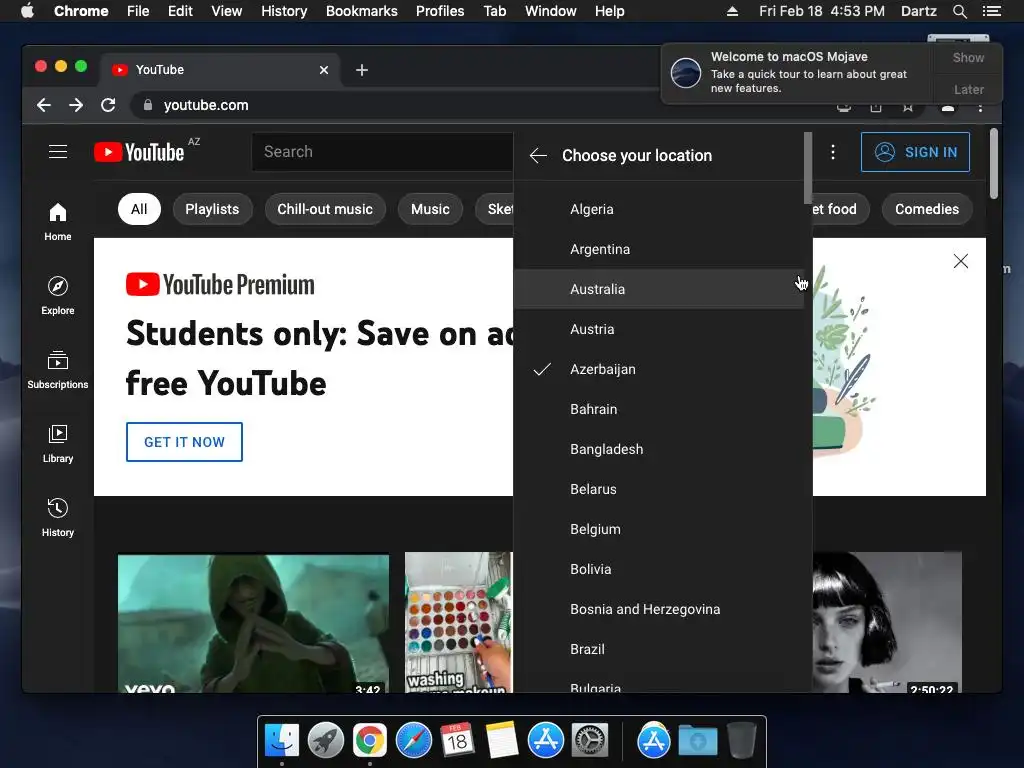The width and height of the screenshot is (1024, 768).
Task: Open Explore in the sidebar
Action: point(57,296)
